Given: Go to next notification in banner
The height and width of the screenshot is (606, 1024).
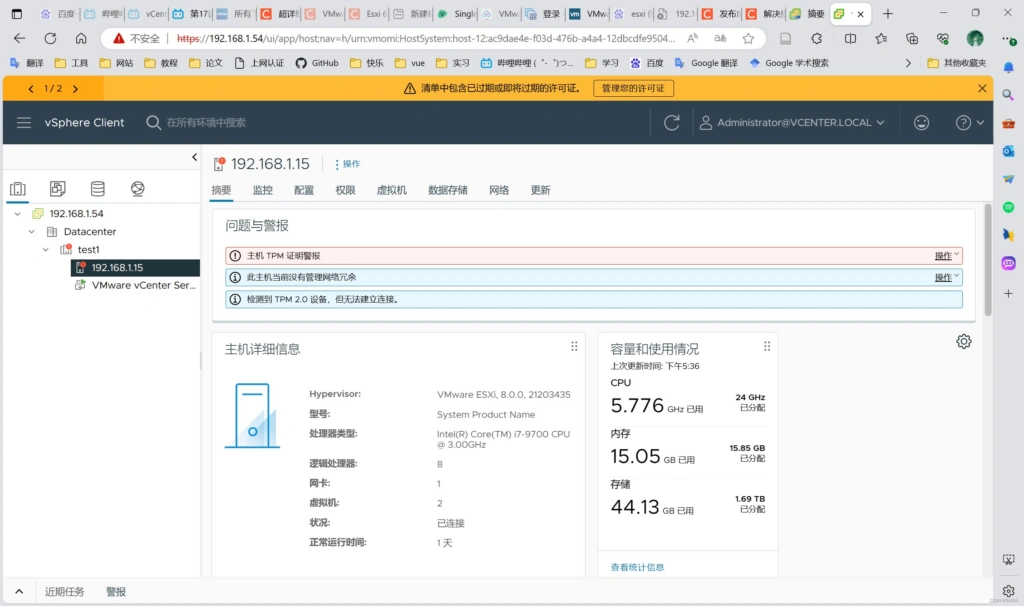Looking at the screenshot, I should (75, 88).
